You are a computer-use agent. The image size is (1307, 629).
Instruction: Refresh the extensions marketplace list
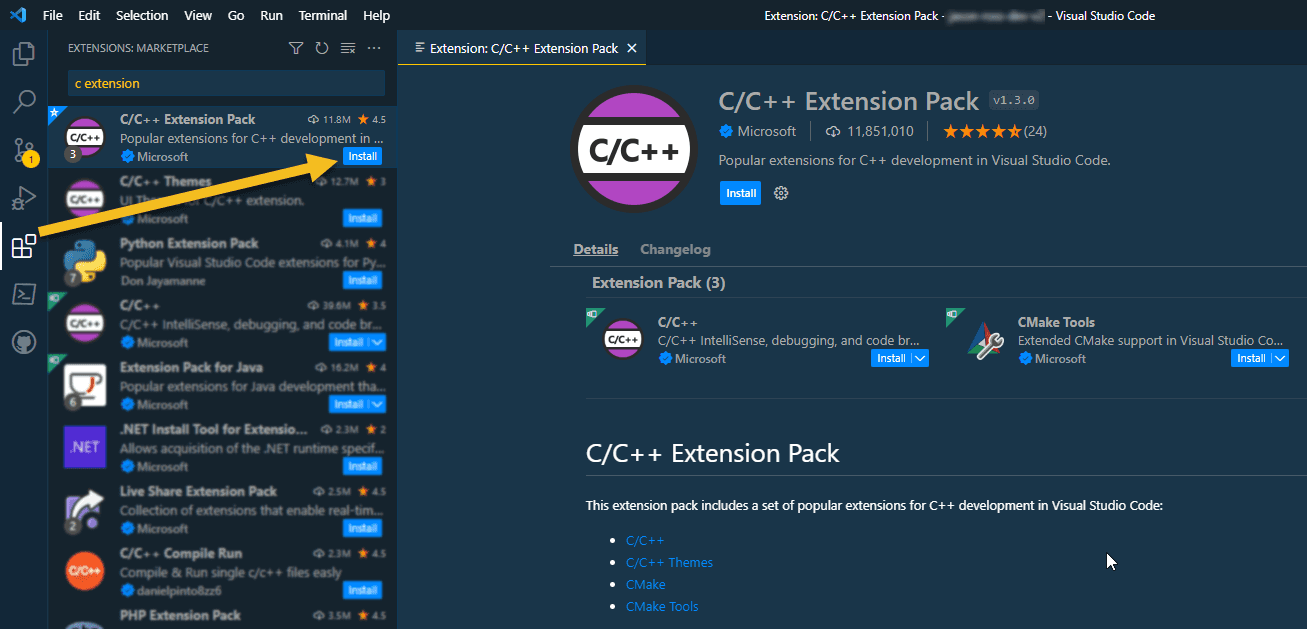point(321,47)
